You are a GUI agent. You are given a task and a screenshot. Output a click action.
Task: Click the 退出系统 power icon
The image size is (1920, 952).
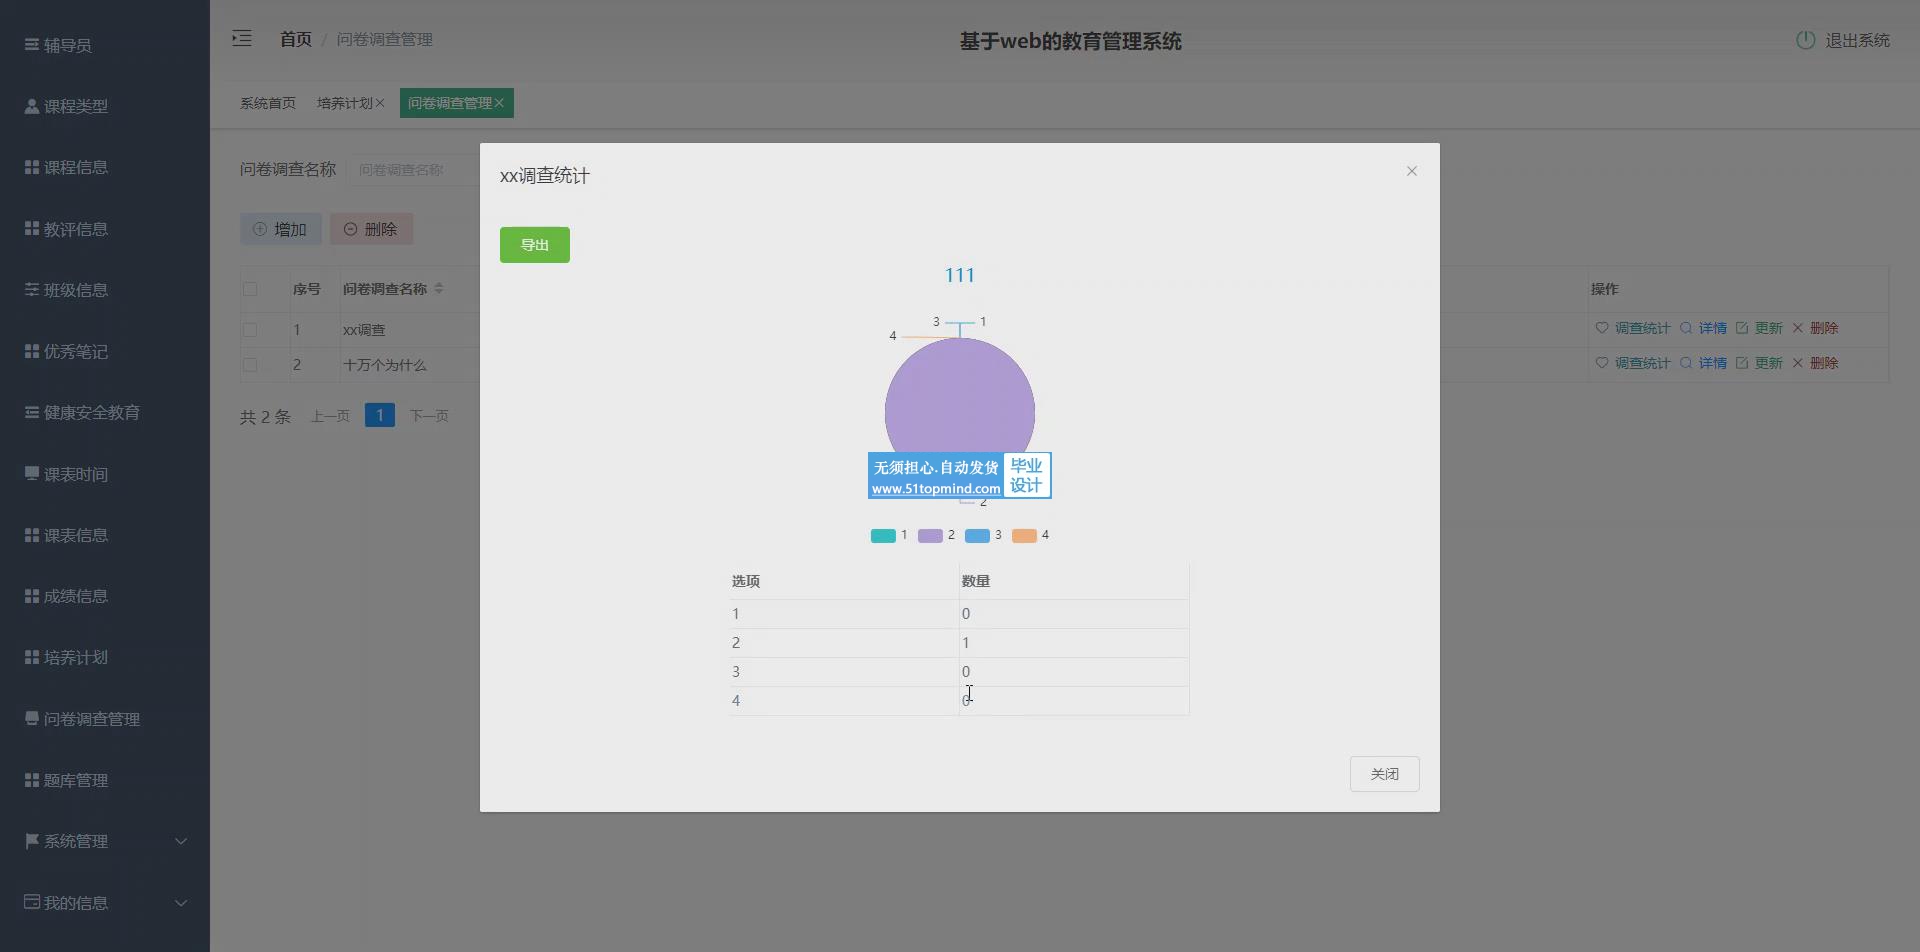click(1805, 40)
